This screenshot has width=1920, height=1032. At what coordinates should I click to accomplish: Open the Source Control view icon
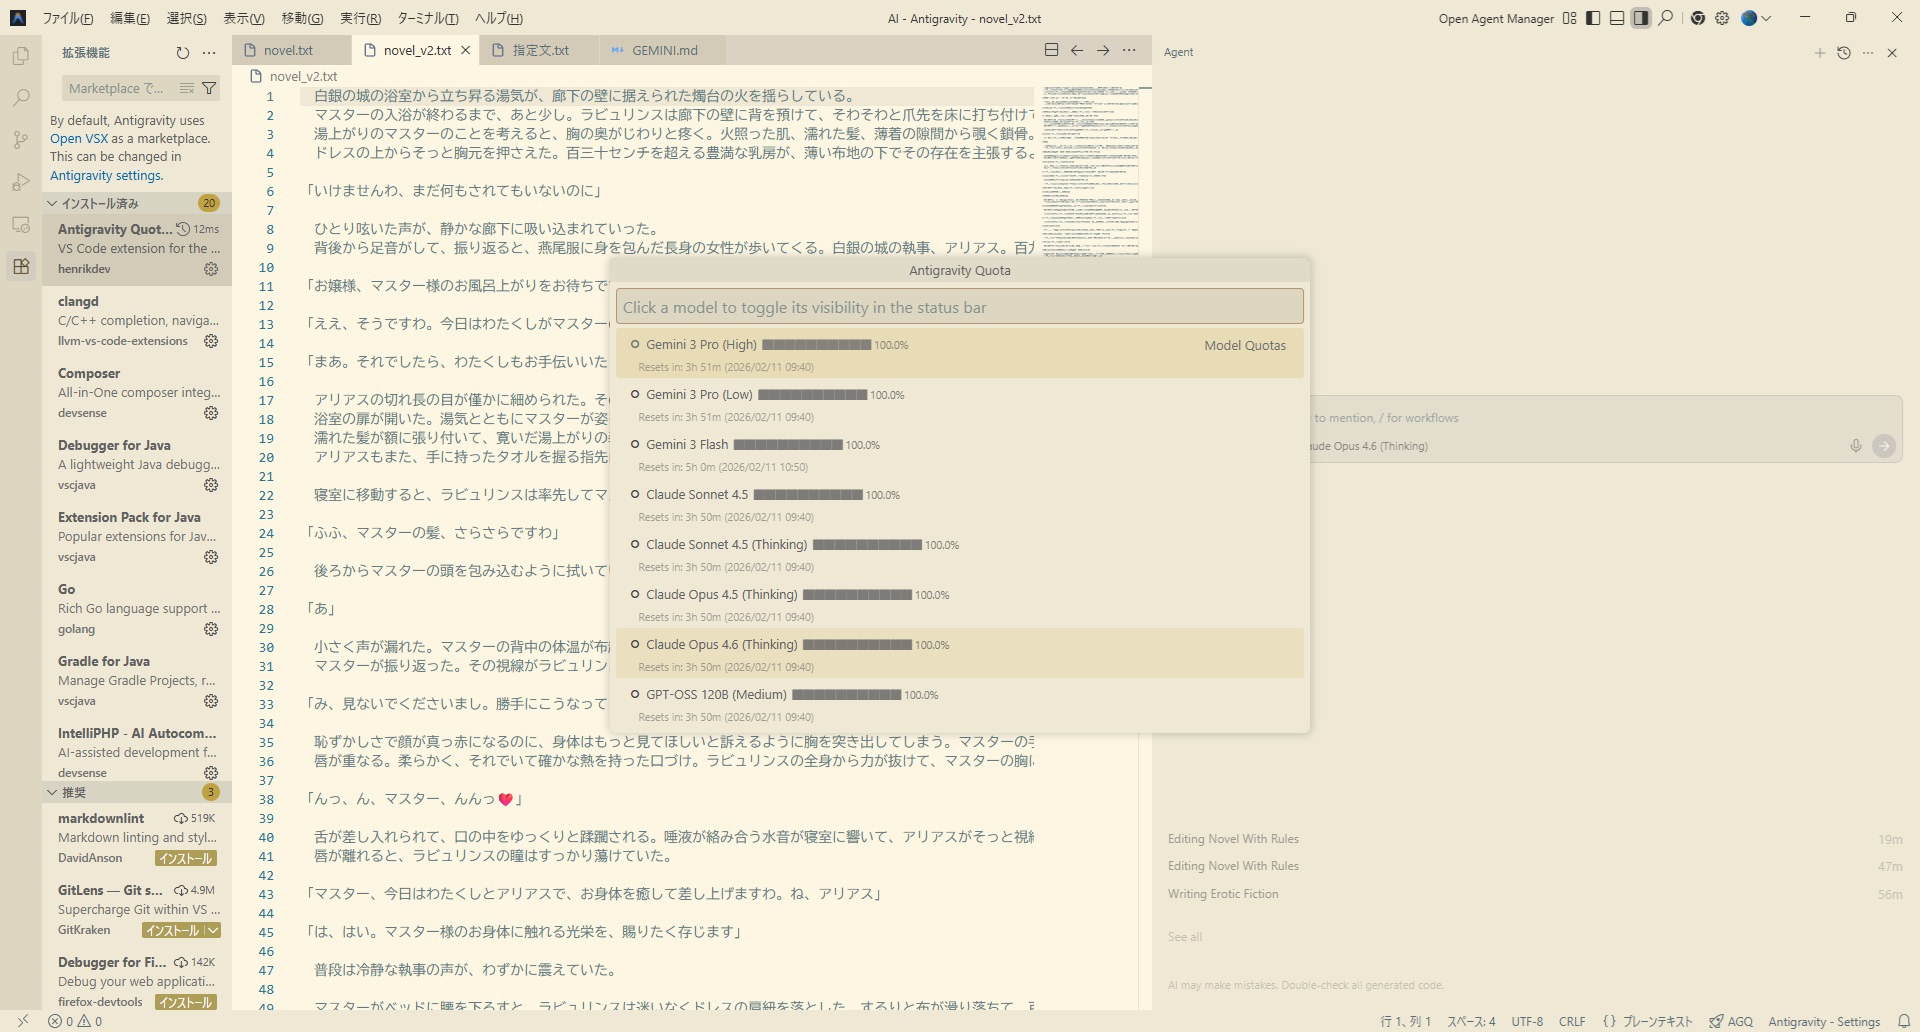20,140
